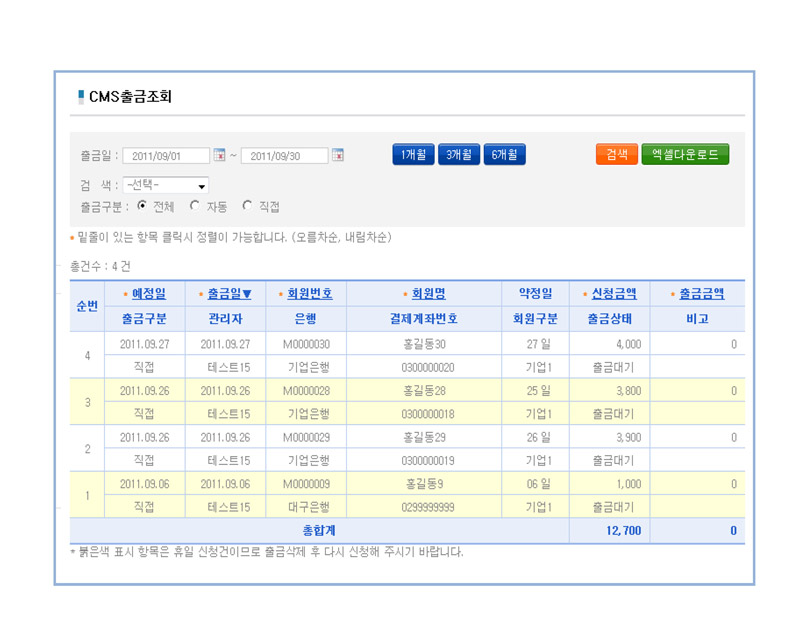Click the end date field 2011/09/30
This screenshot has height=644, width=800.
[285, 156]
